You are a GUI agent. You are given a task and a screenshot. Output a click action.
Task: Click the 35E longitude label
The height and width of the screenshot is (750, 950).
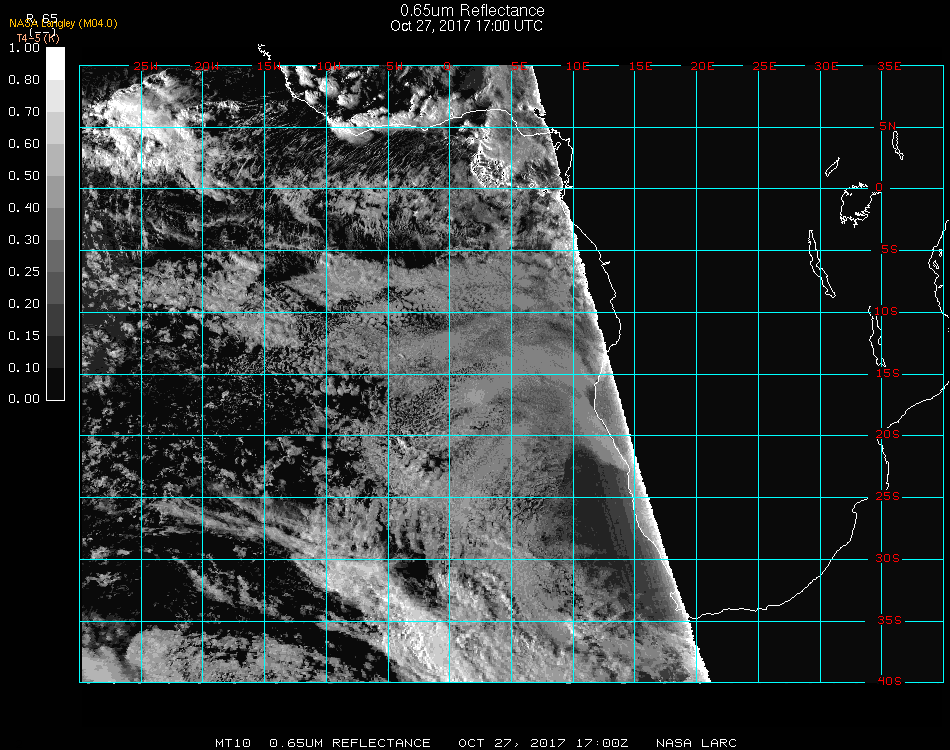(889, 66)
